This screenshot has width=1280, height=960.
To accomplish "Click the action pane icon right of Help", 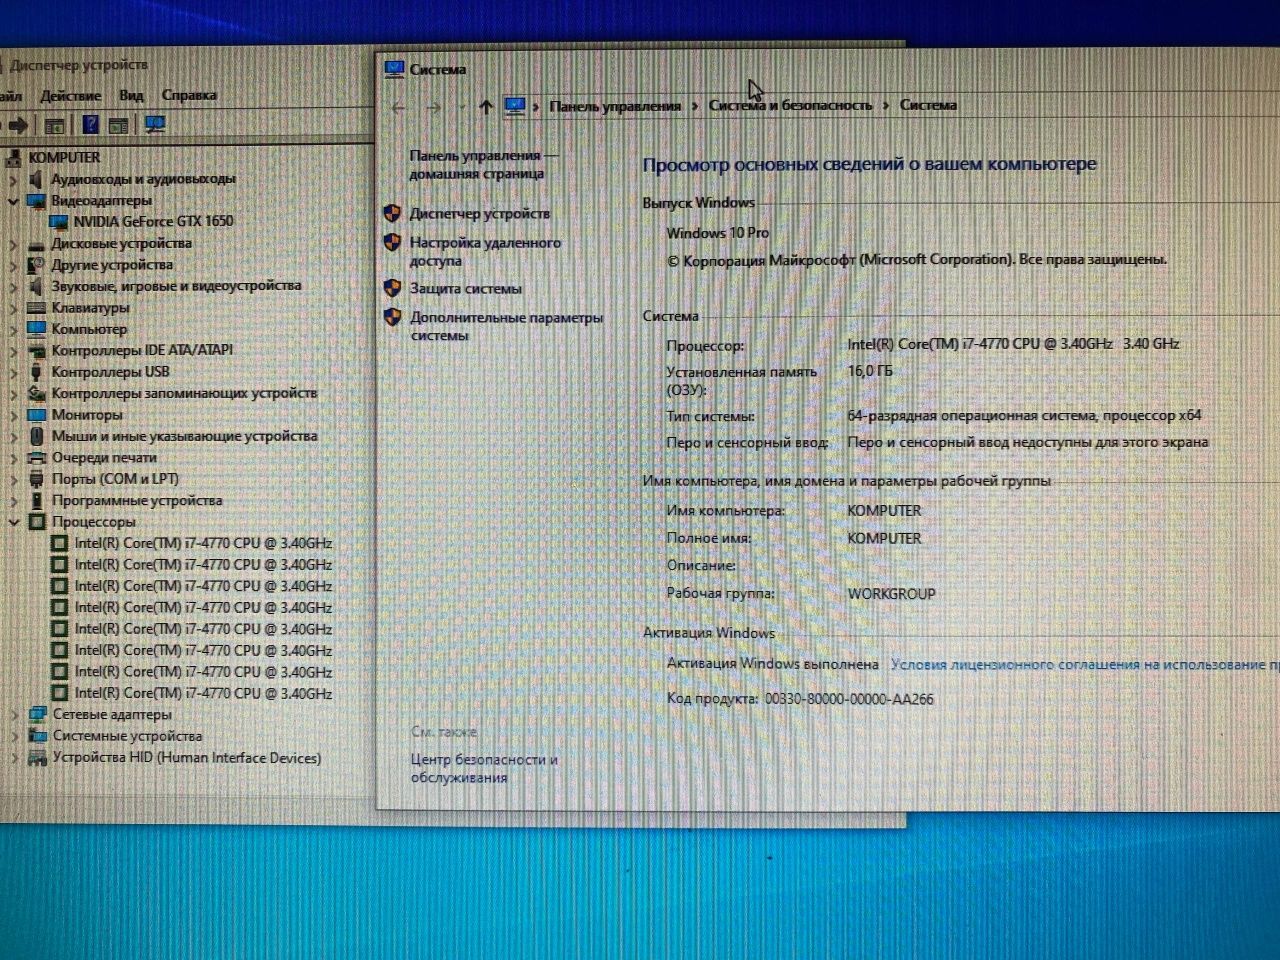I will click(119, 125).
